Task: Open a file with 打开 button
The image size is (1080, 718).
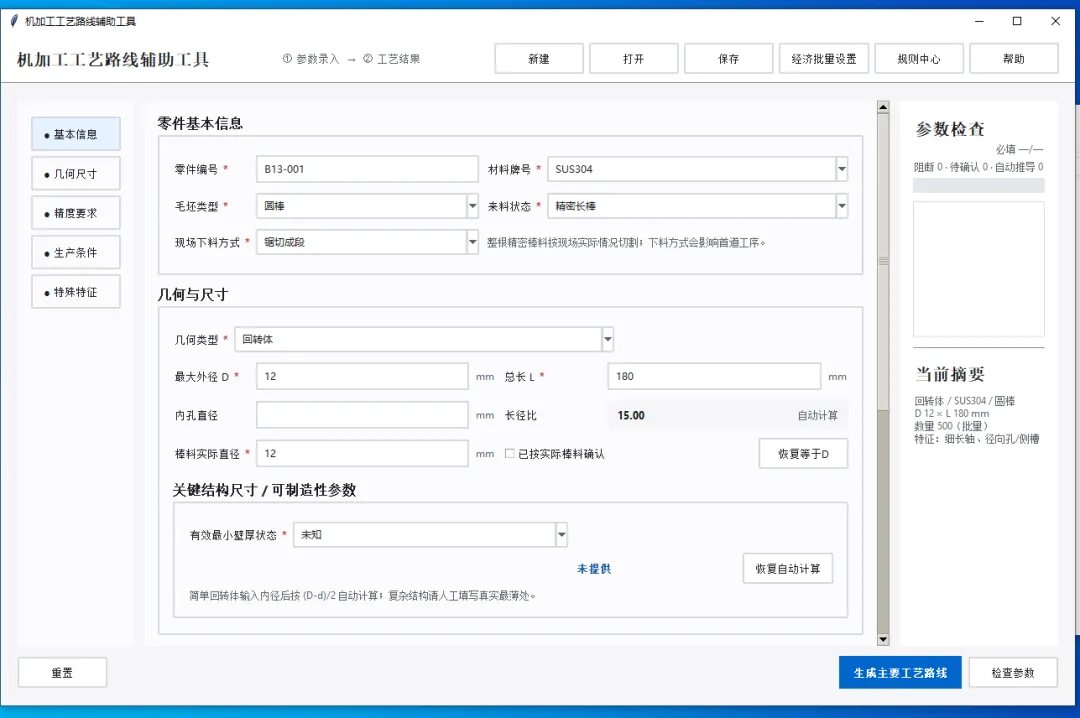Action: tap(634, 59)
